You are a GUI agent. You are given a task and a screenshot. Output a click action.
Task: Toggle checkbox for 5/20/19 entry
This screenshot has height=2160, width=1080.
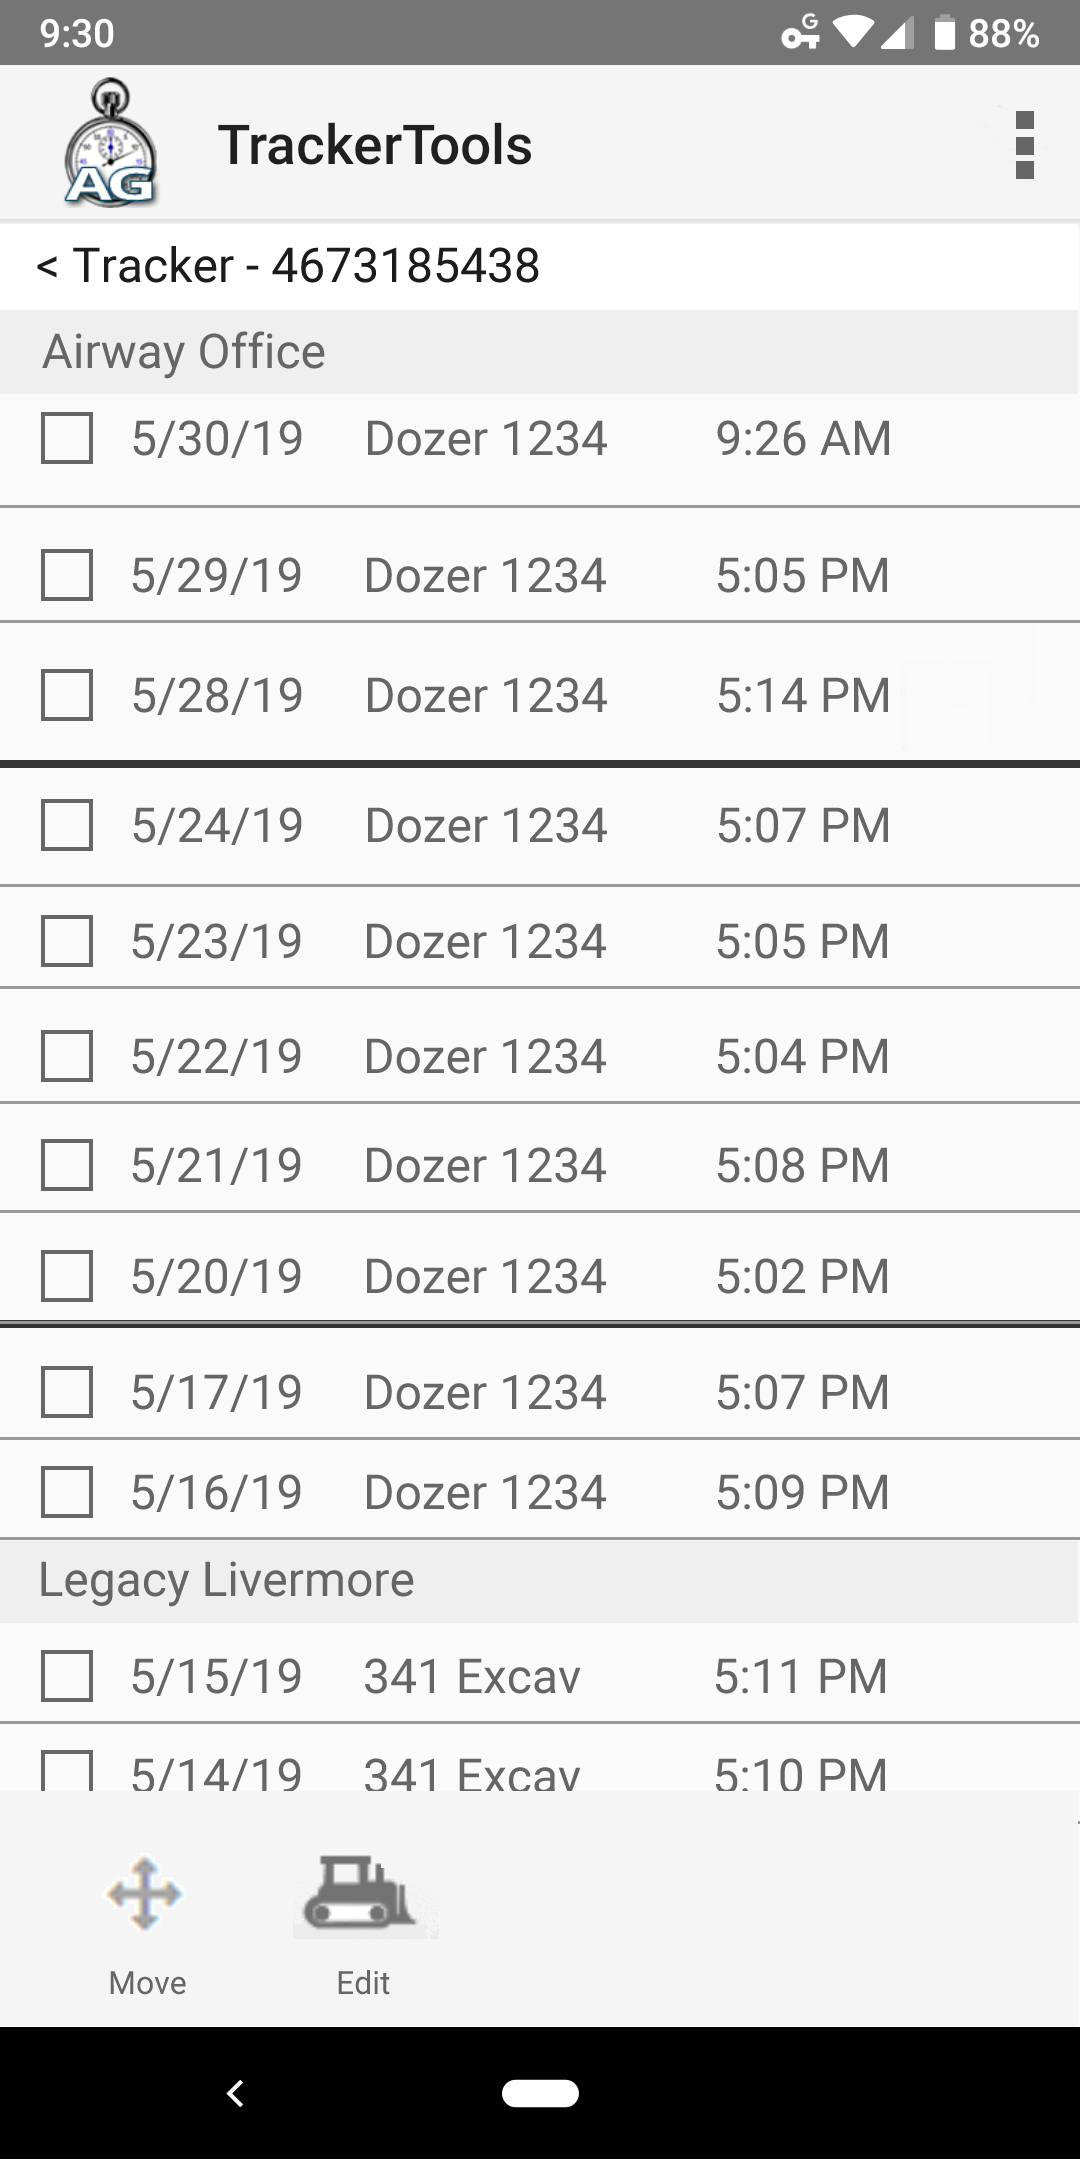[x=67, y=1276]
